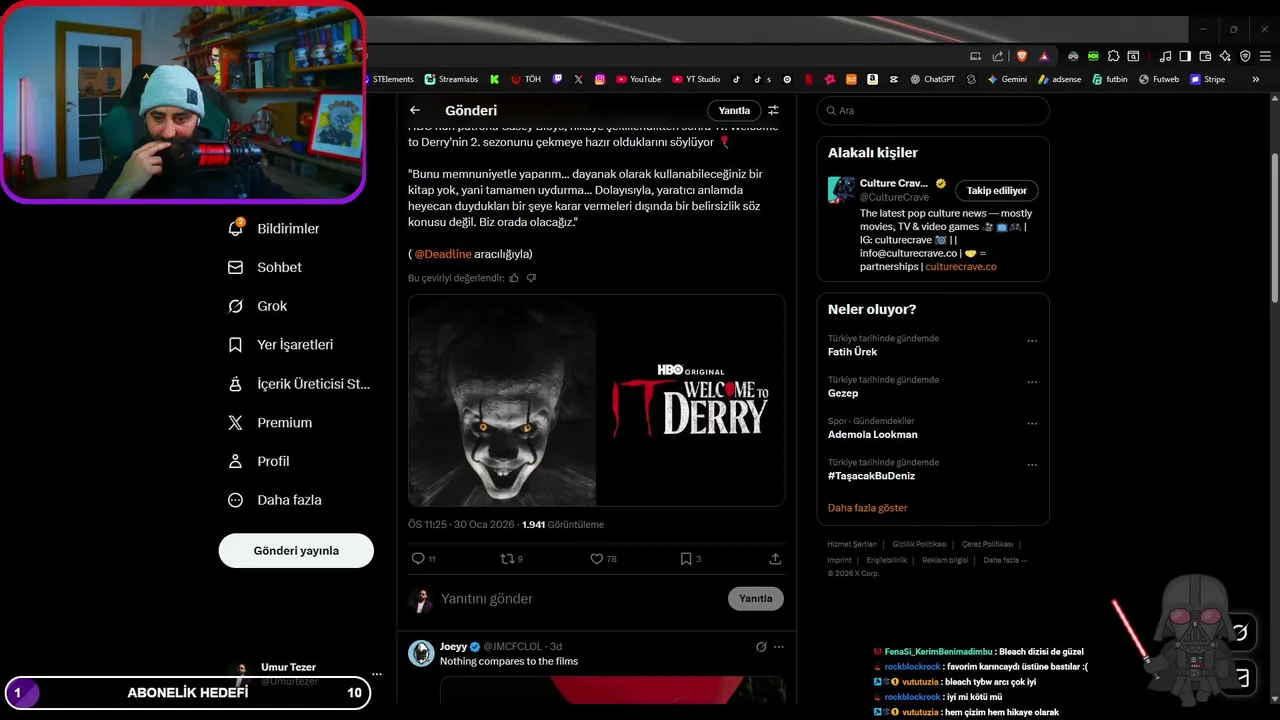Open YT Studio bookmark

(696, 79)
